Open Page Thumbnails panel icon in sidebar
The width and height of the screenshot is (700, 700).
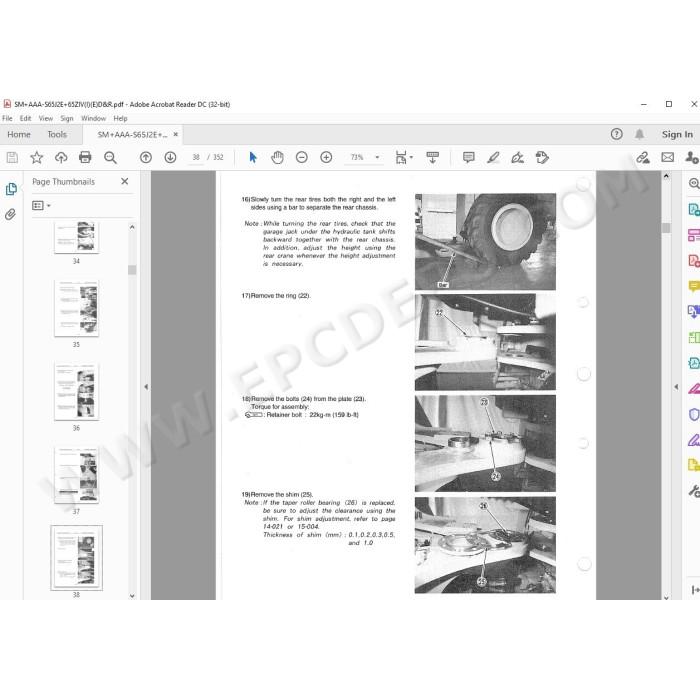[11, 189]
